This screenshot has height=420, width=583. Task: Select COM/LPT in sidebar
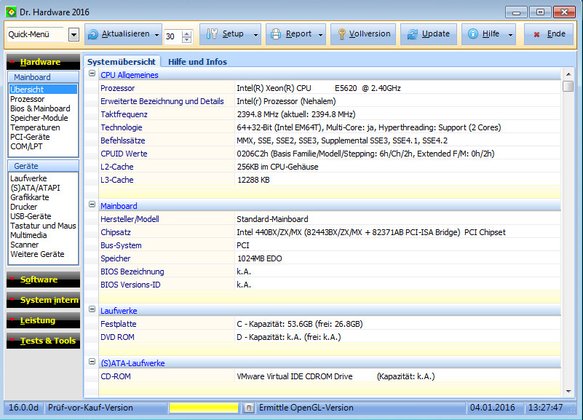coord(26,146)
